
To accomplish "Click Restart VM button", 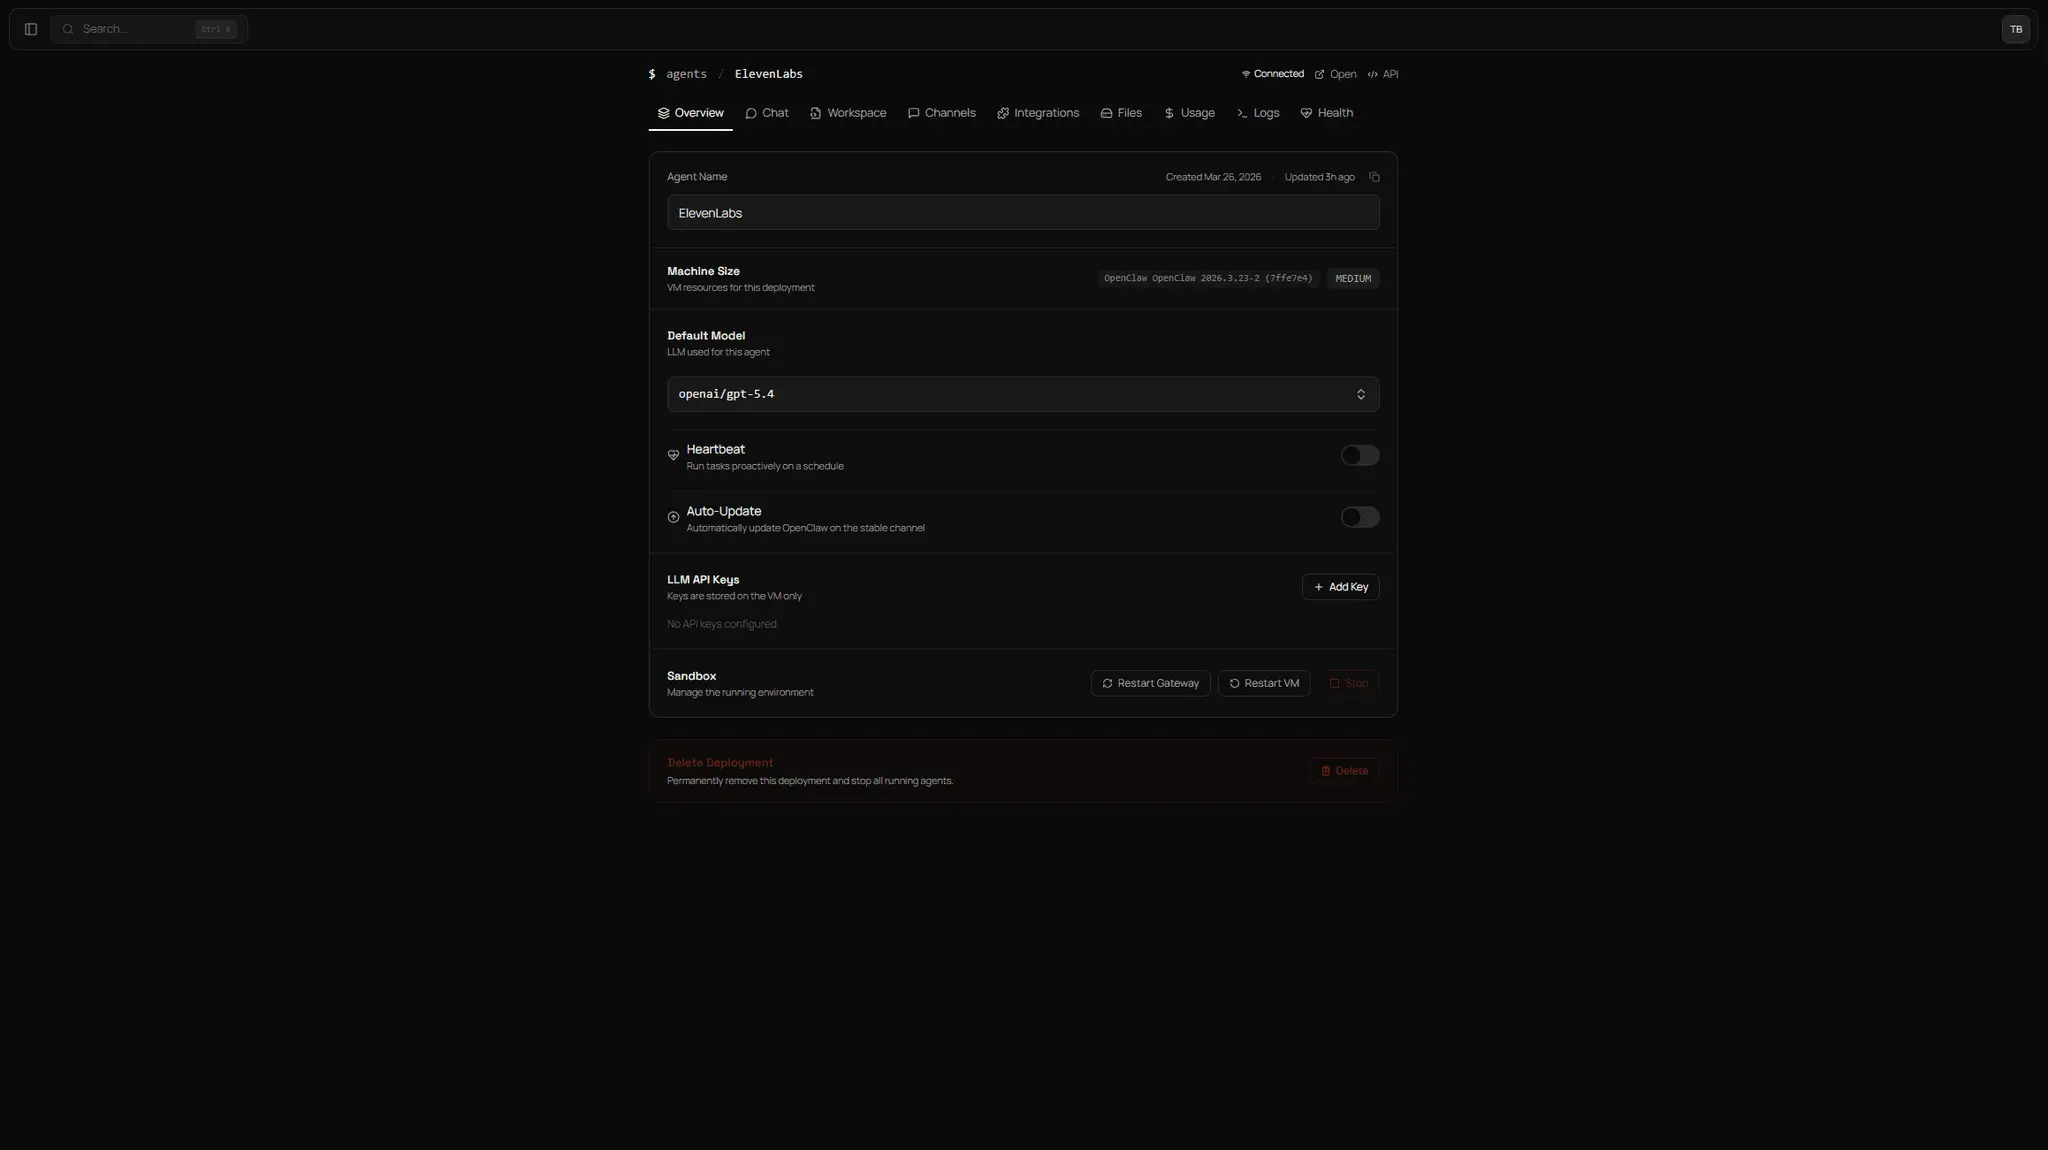I will tap(1264, 683).
